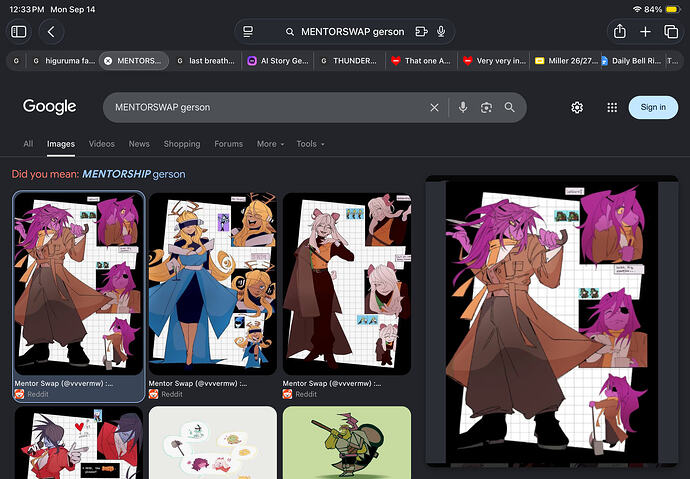Open the first Mentor Swap (@vvvermw) link
This screenshot has height=479, width=690.
point(64,384)
